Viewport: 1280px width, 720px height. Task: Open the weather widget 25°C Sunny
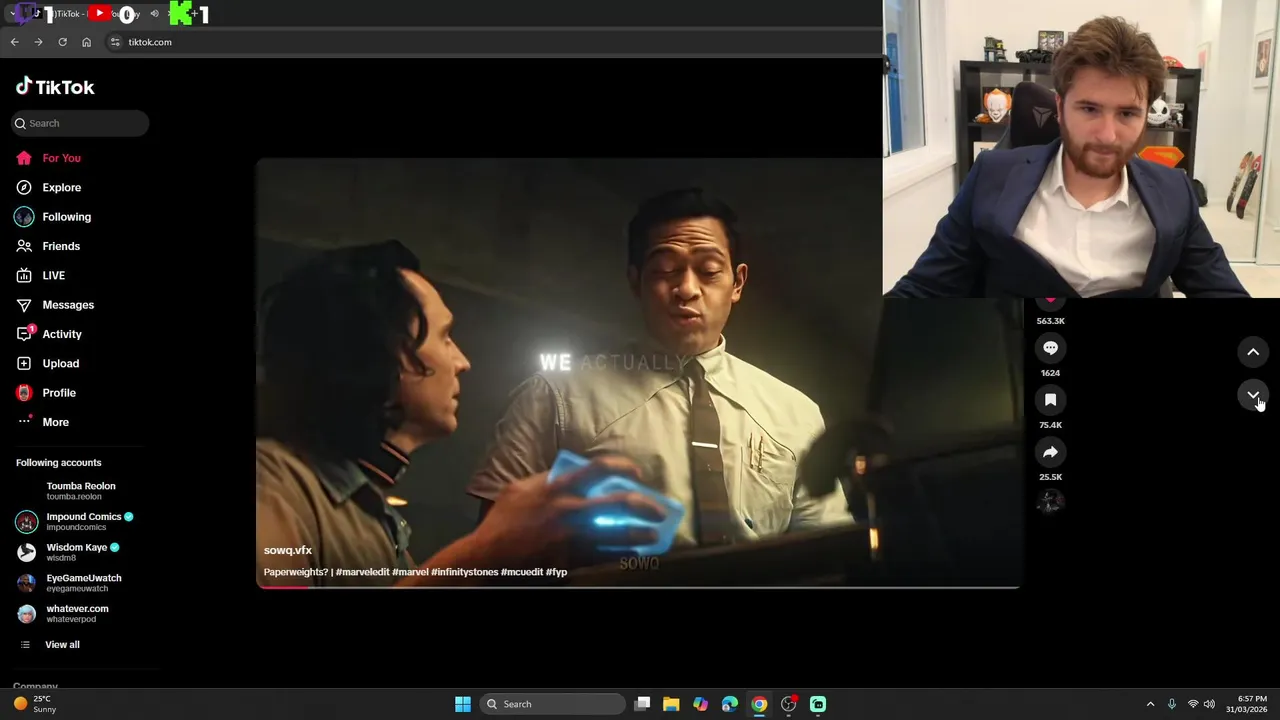(x=35, y=704)
